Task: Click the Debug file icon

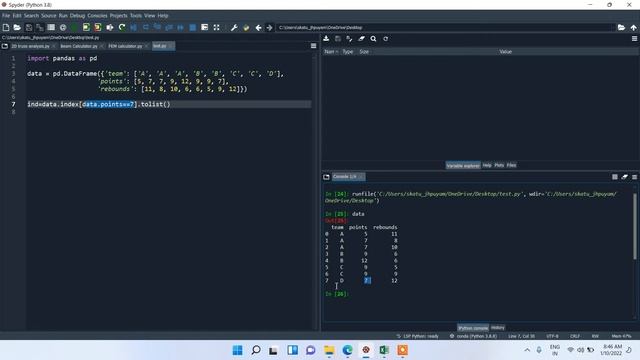Action: point(133,27)
